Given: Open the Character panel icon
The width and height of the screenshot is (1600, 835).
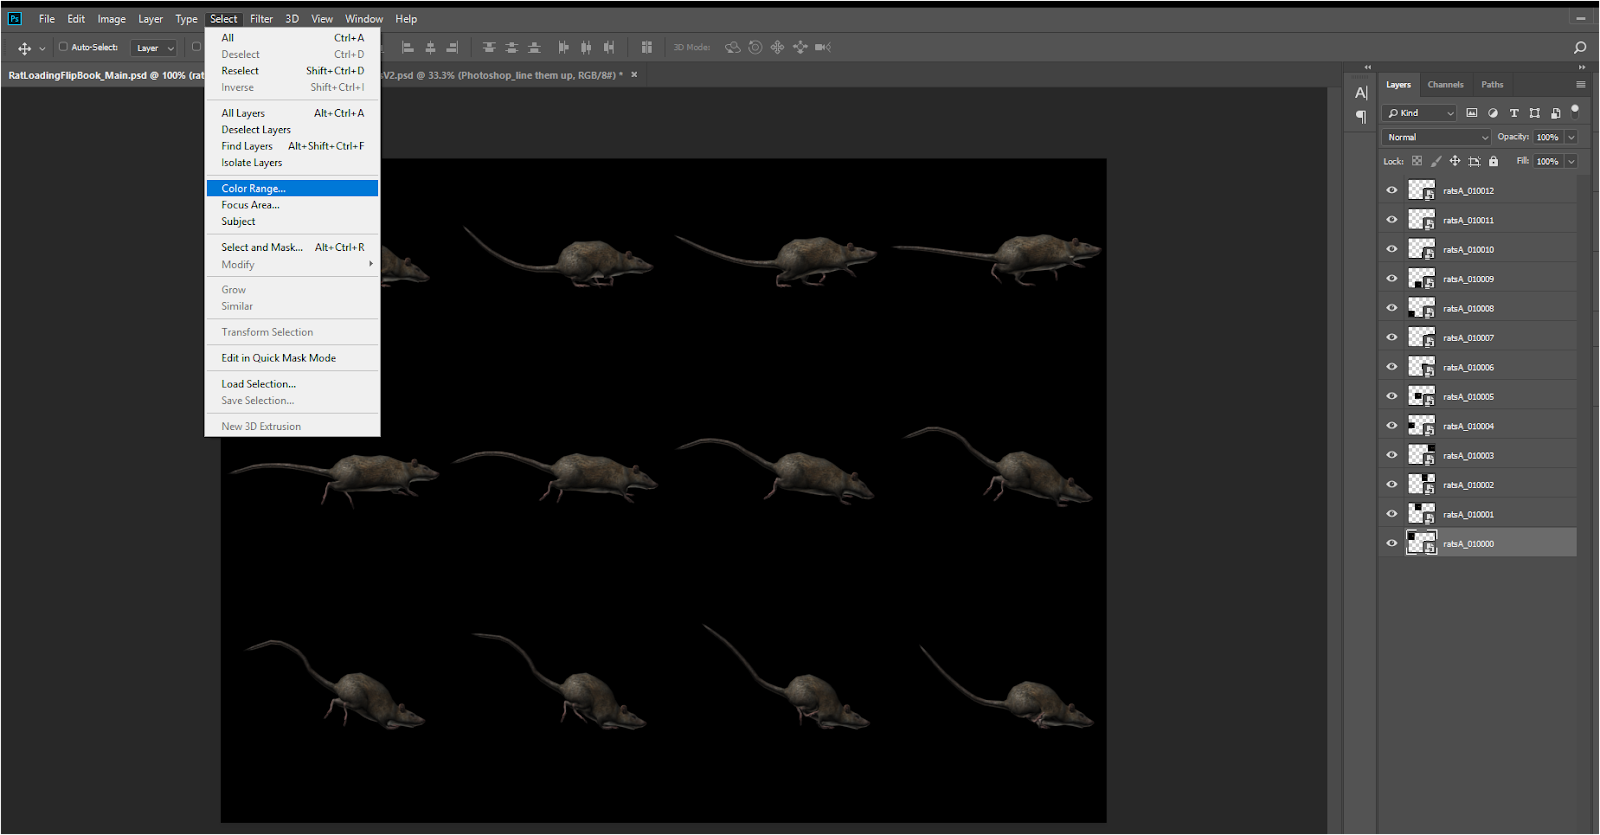Looking at the screenshot, I should click(1361, 93).
